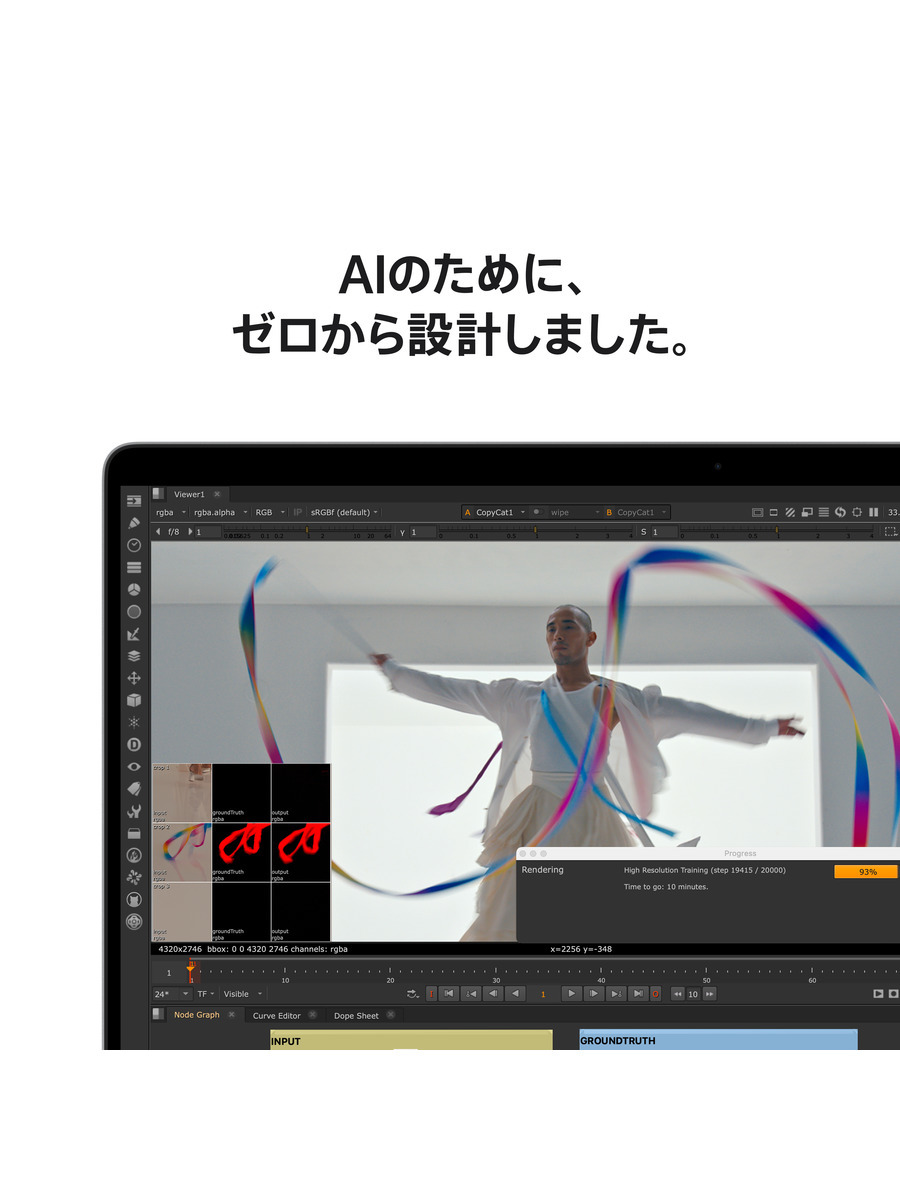Open the A input CopyCat1 dropdown
Image resolution: width=900 pixels, height=1200 pixels.
[495, 512]
